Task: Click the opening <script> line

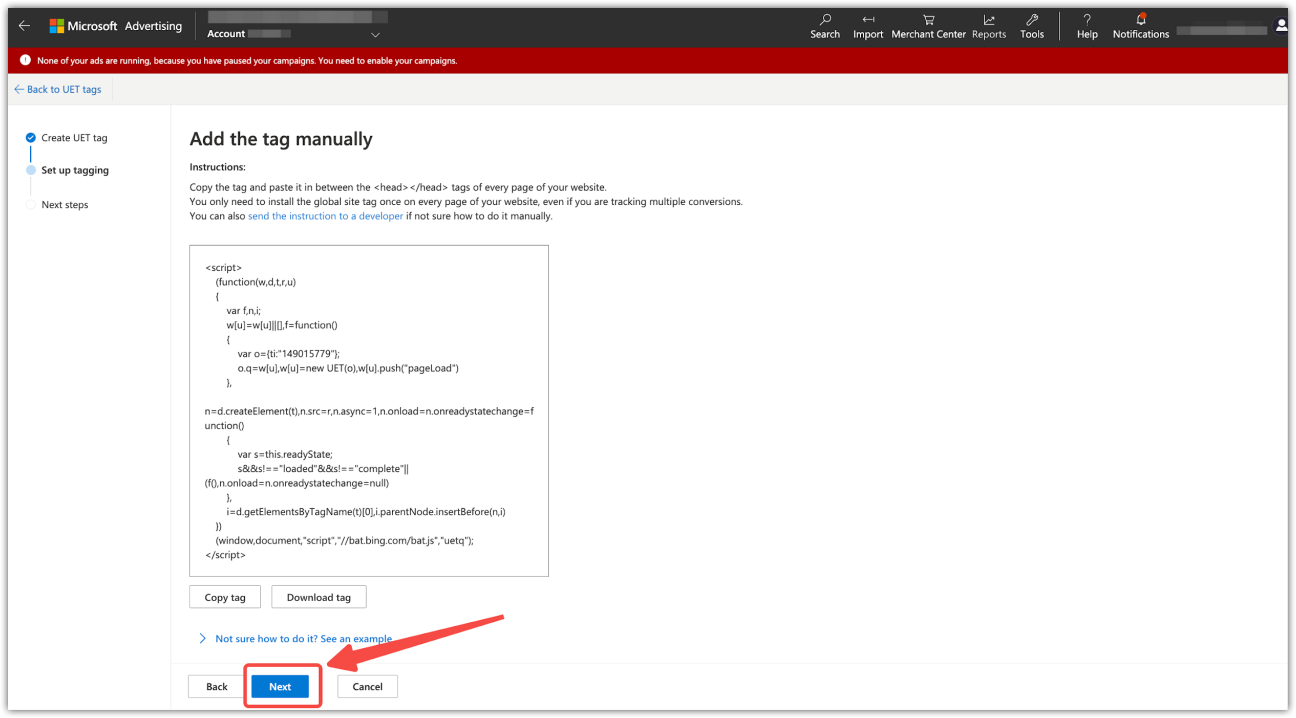Action: 223,267
